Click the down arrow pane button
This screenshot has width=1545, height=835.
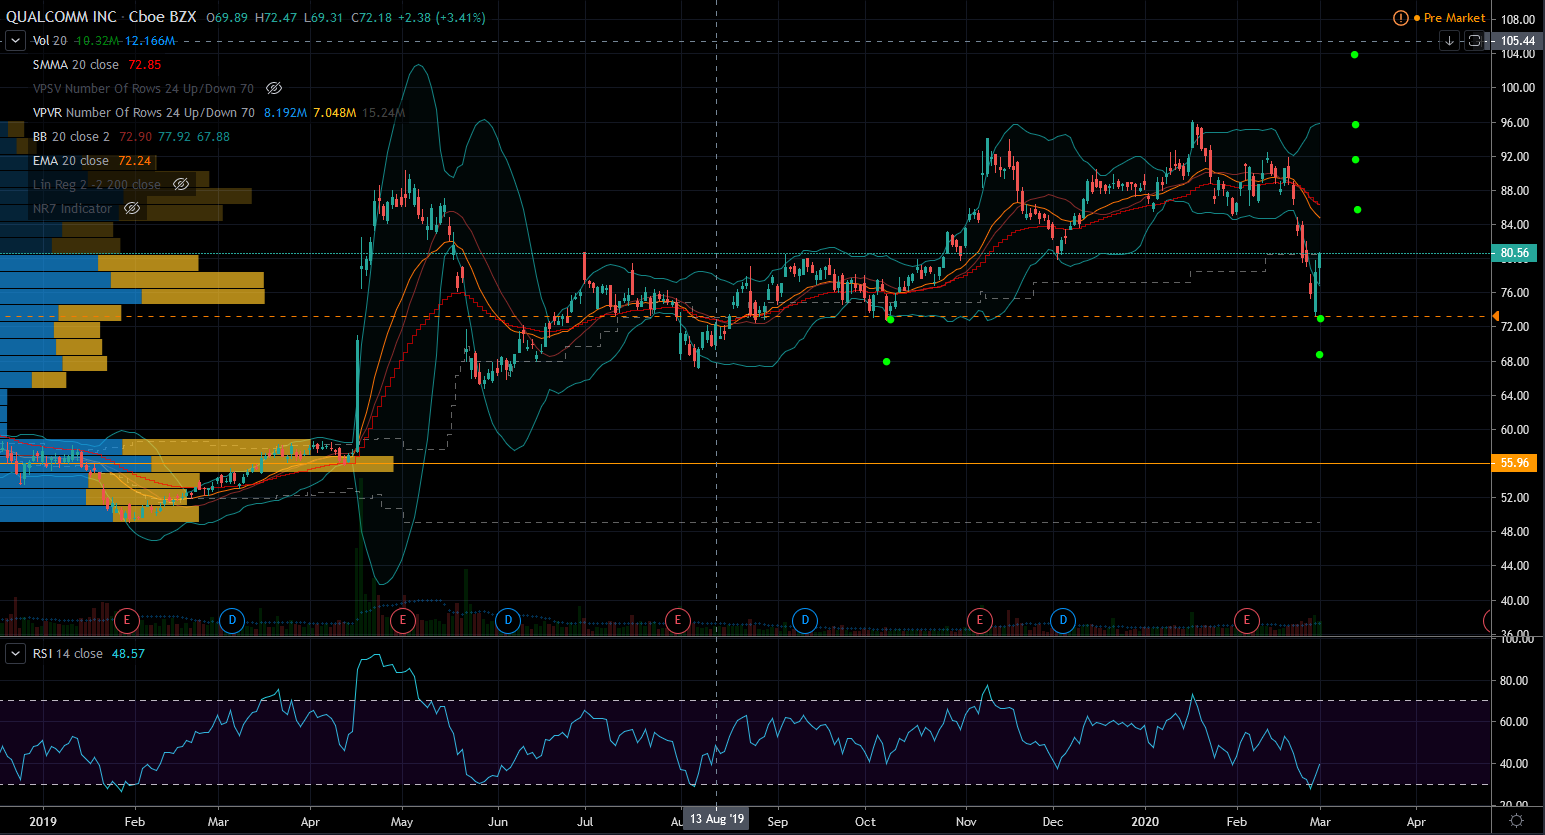(x=1449, y=41)
